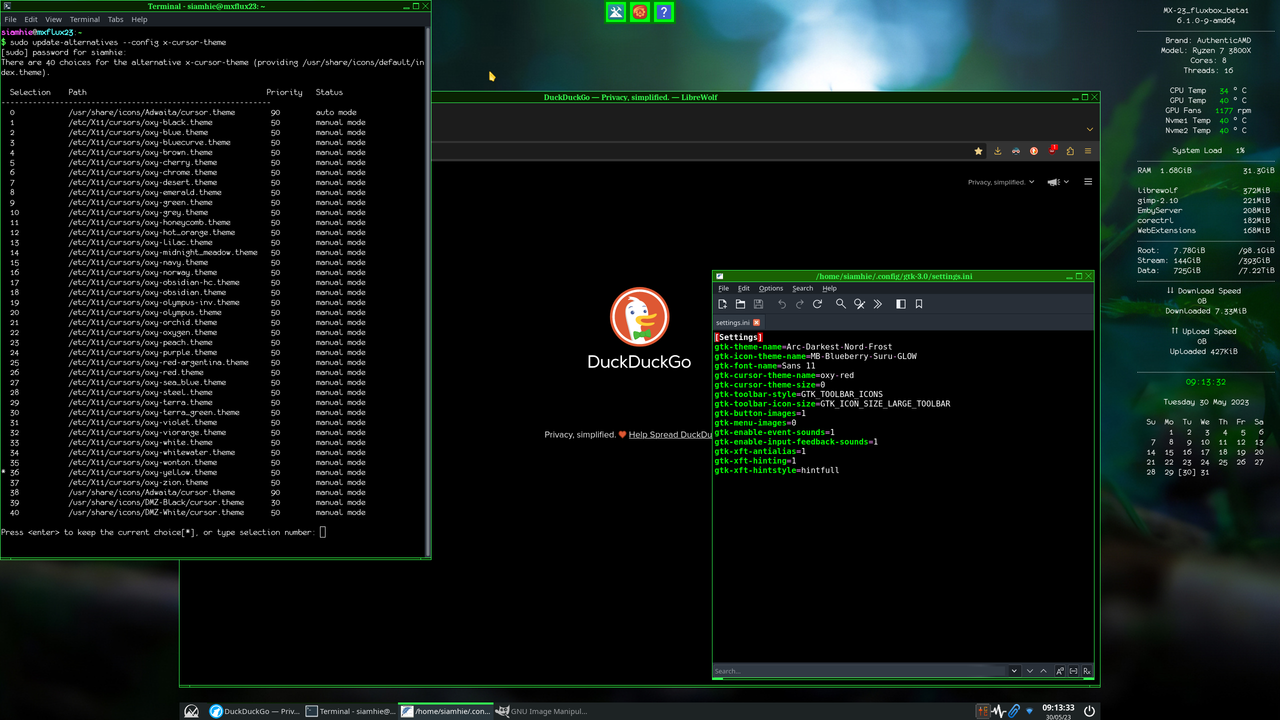Click the editor Search... input field
This screenshot has height=720, width=1280.
click(859, 671)
